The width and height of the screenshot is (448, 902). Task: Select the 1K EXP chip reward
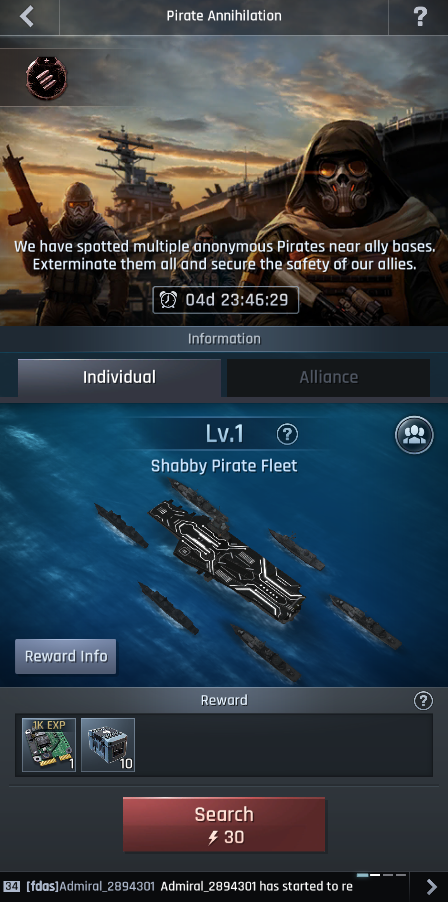click(x=49, y=745)
